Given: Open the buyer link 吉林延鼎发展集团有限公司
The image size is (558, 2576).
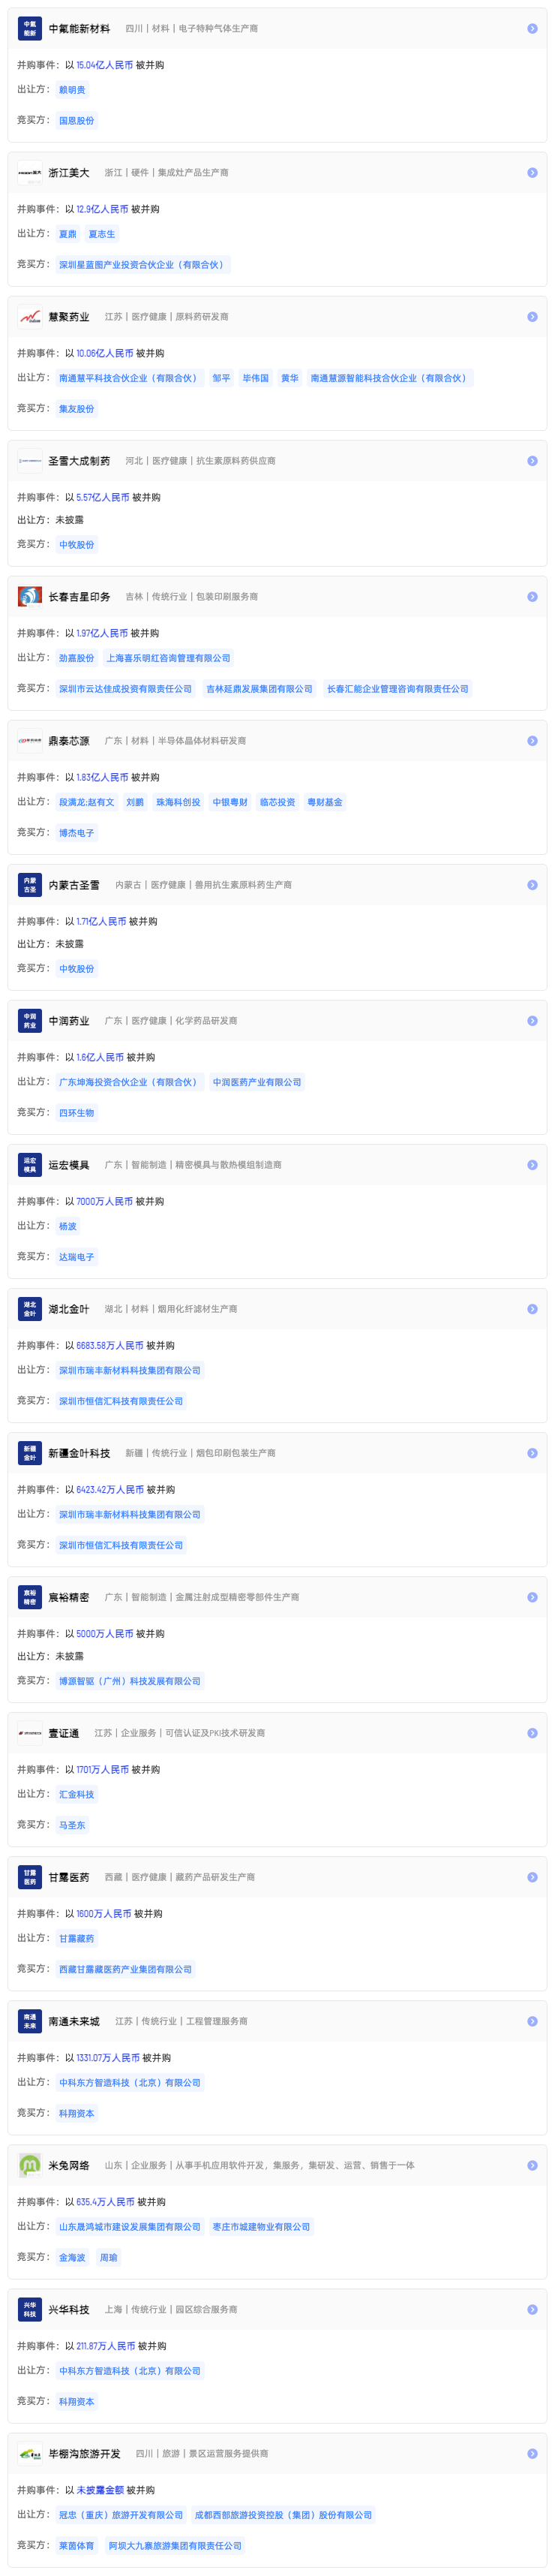Looking at the screenshot, I should click(259, 689).
